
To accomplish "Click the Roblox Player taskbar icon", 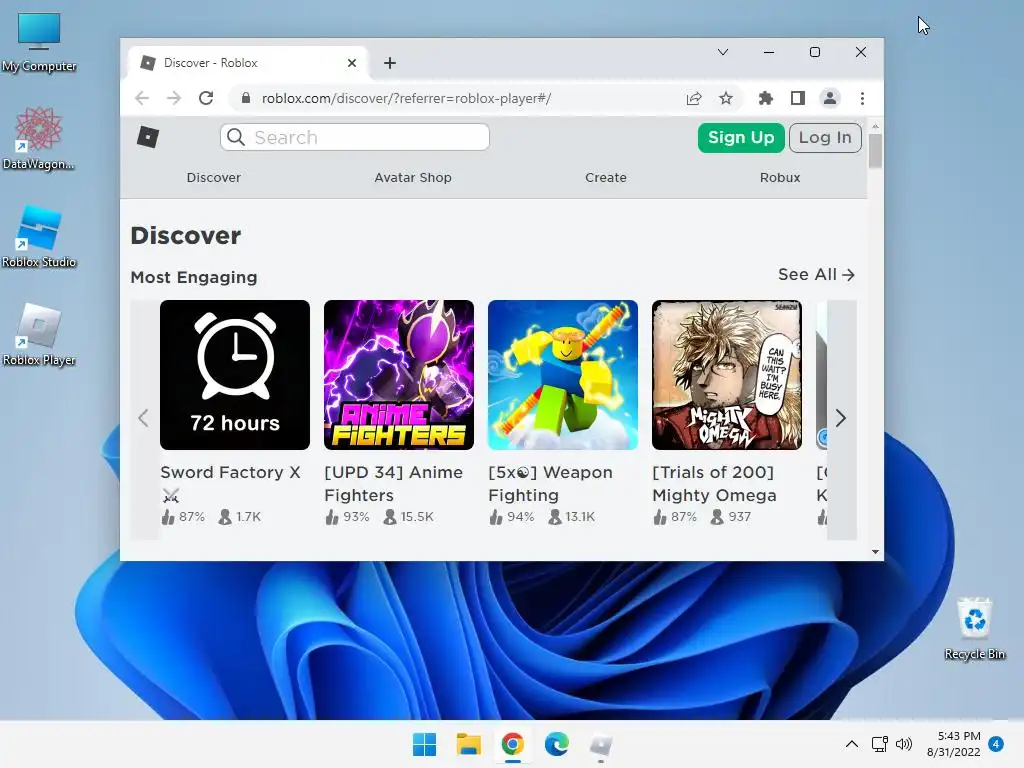I will click(601, 744).
